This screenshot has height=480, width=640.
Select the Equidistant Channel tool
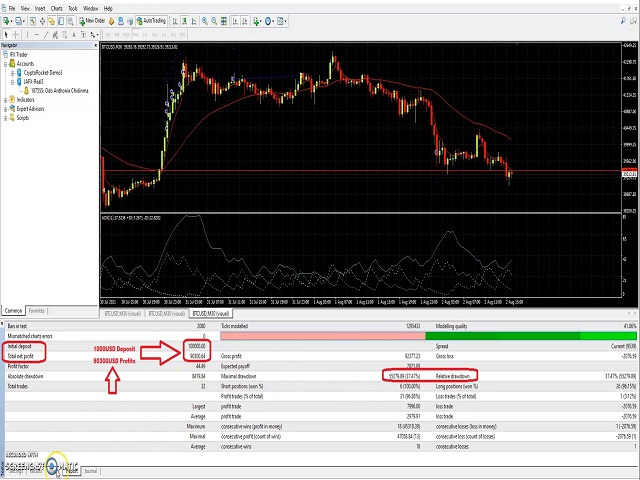pos(55,35)
